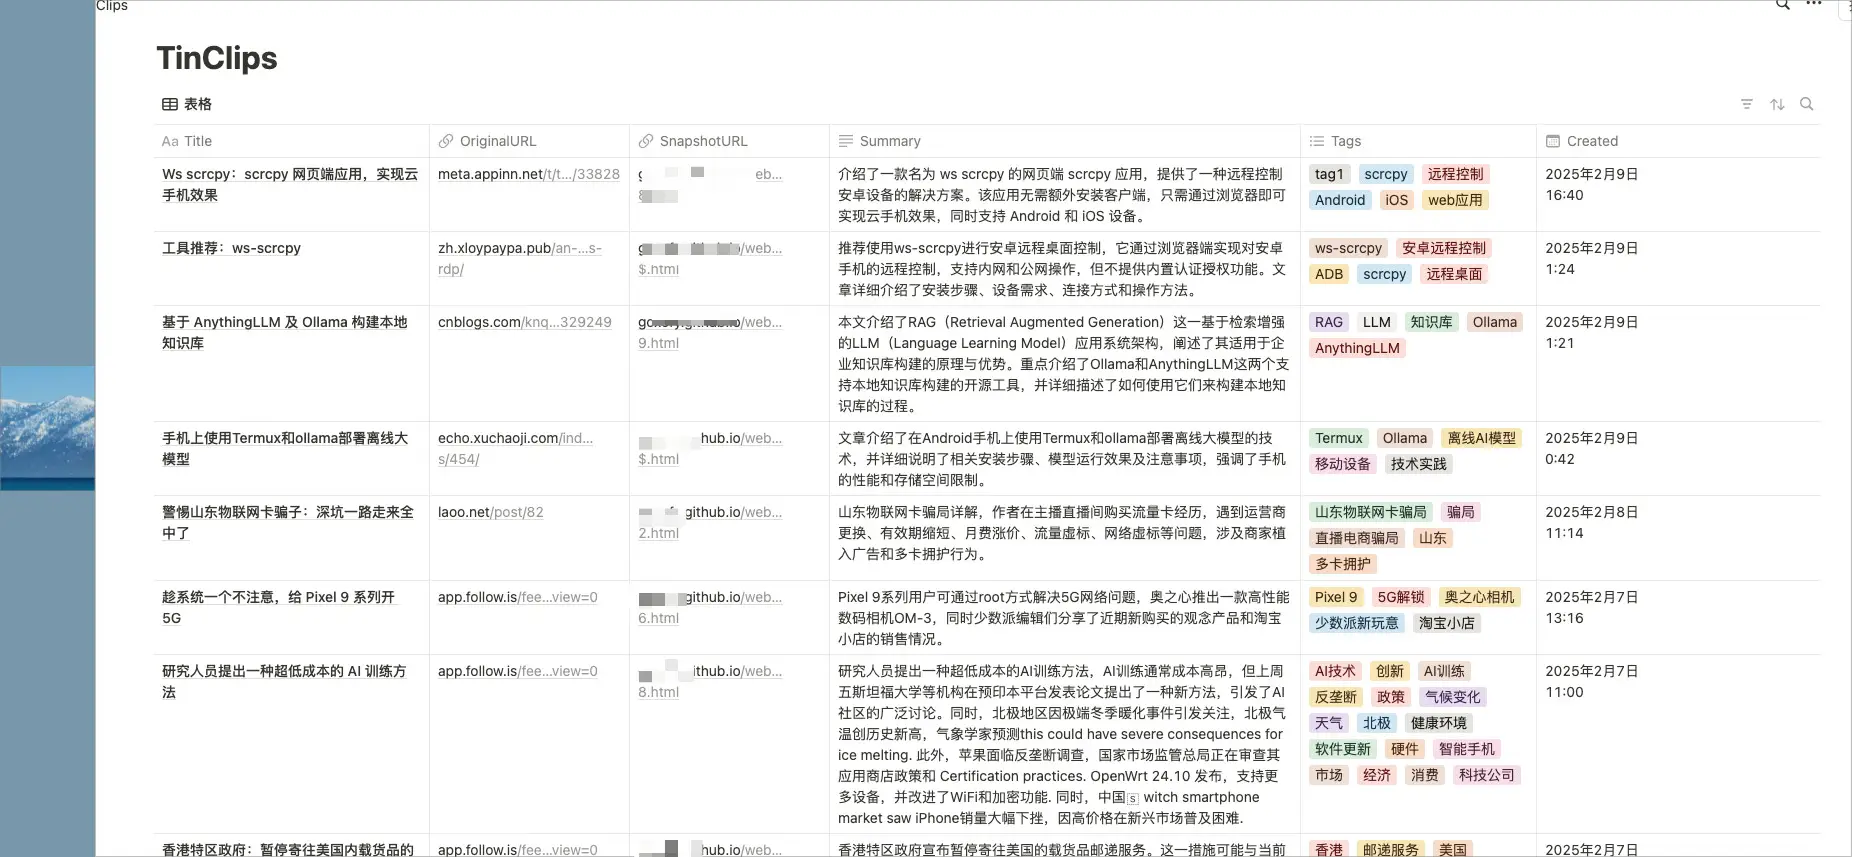Click the 'Pixel 9' tag
Viewport: 1852px width, 857px height.
click(x=1336, y=597)
